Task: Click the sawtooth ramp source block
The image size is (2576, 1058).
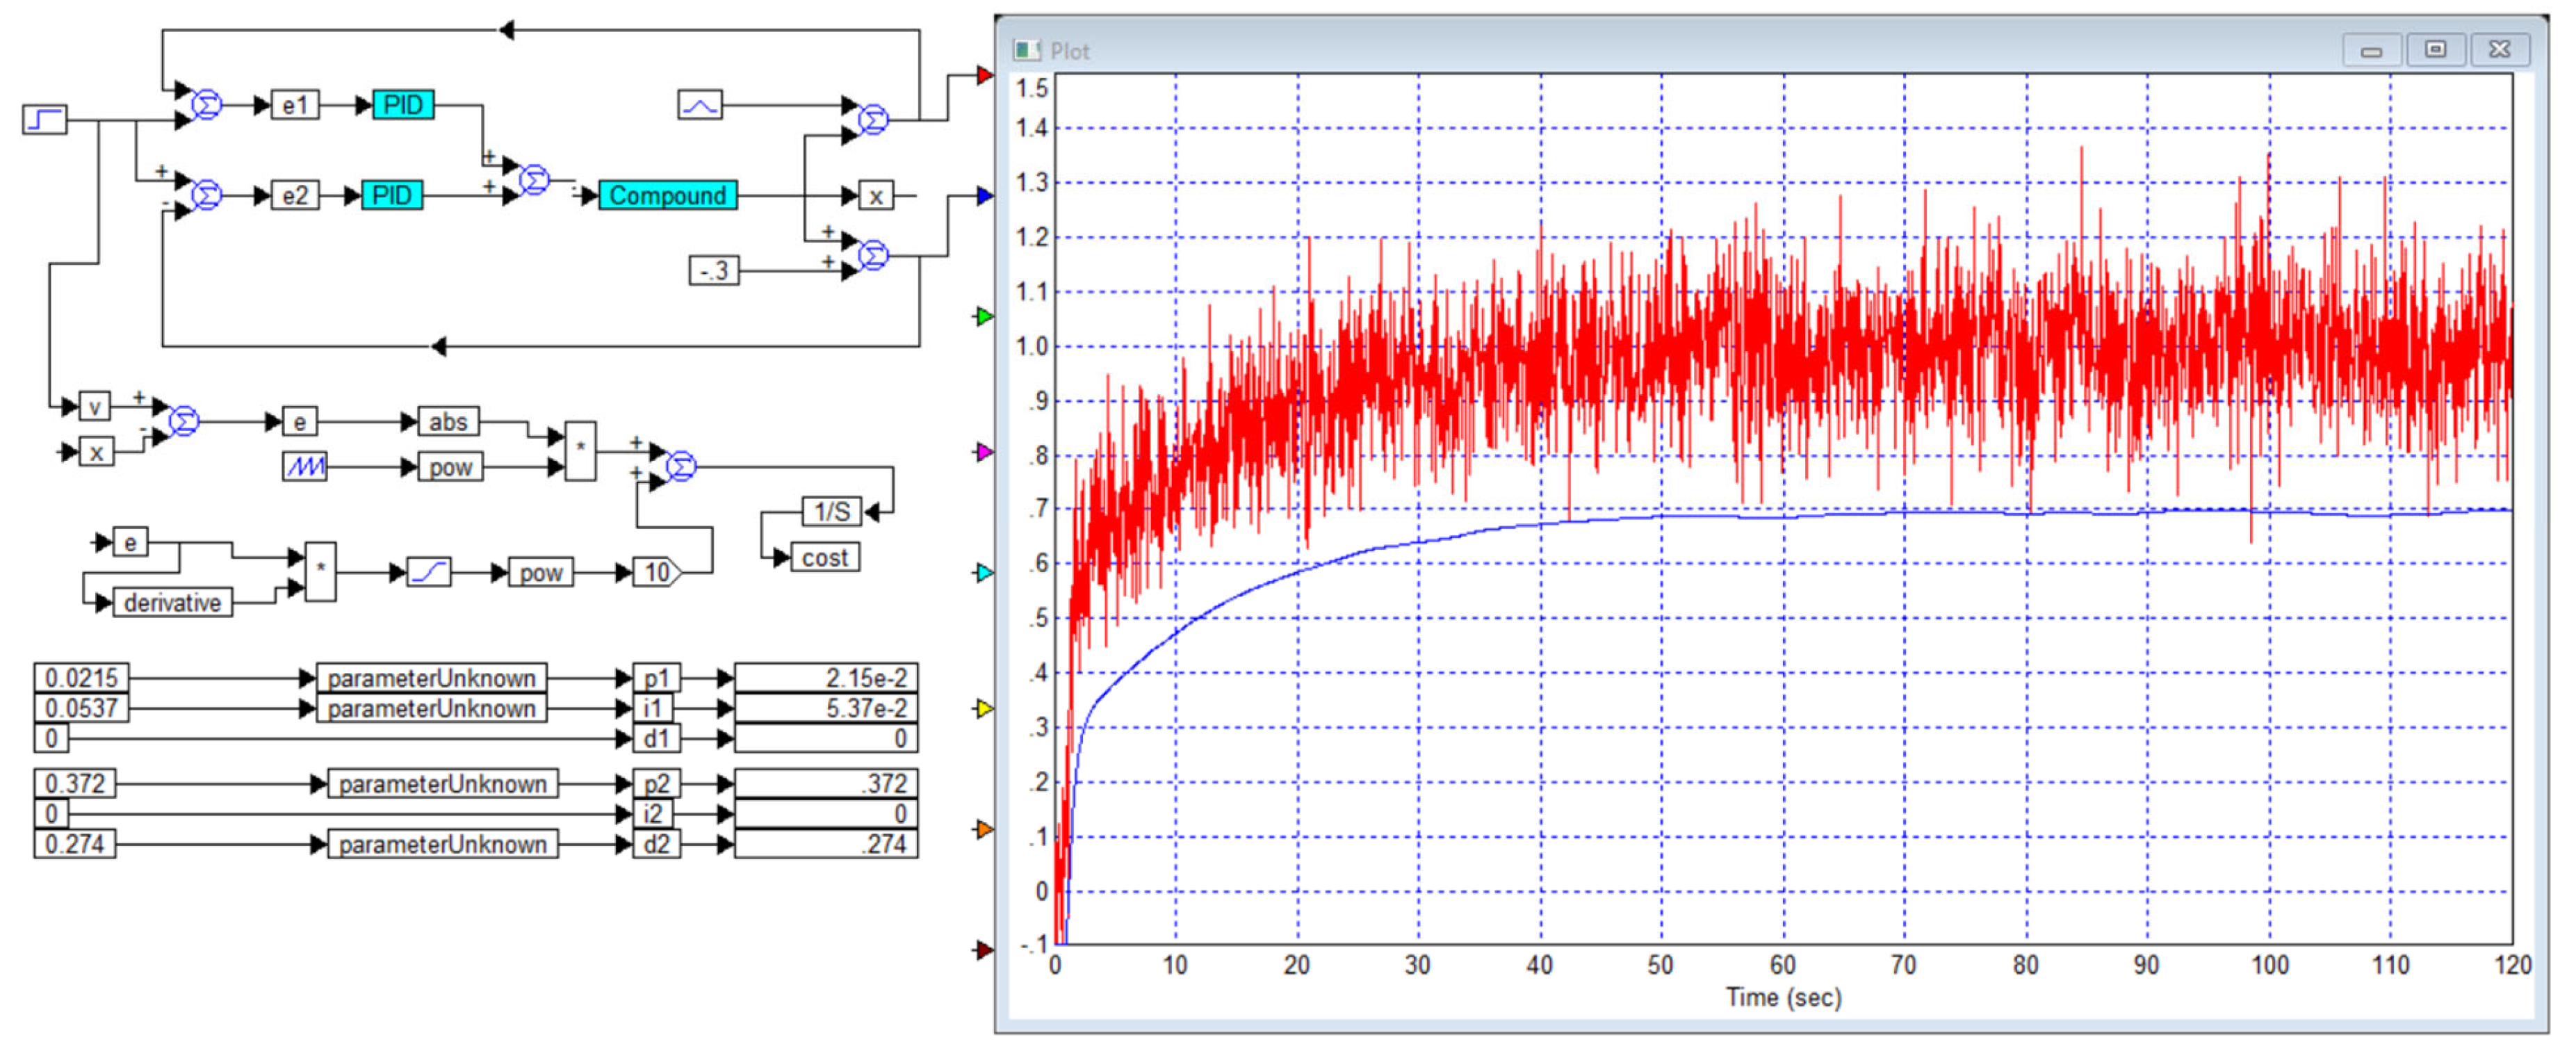Action: [x=304, y=466]
